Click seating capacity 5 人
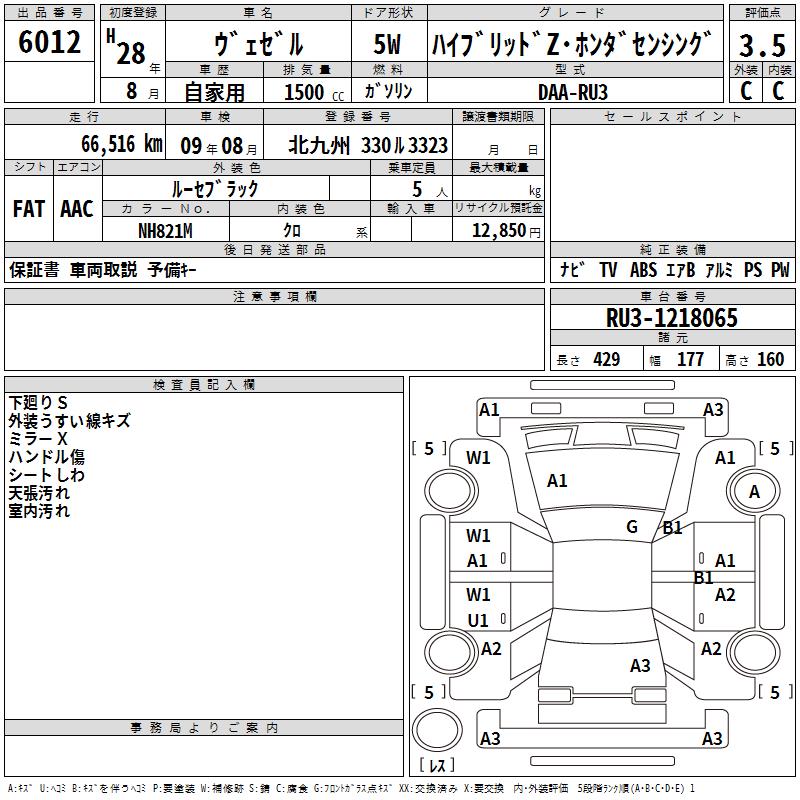Image resolution: width=800 pixels, height=800 pixels. (x=429, y=190)
